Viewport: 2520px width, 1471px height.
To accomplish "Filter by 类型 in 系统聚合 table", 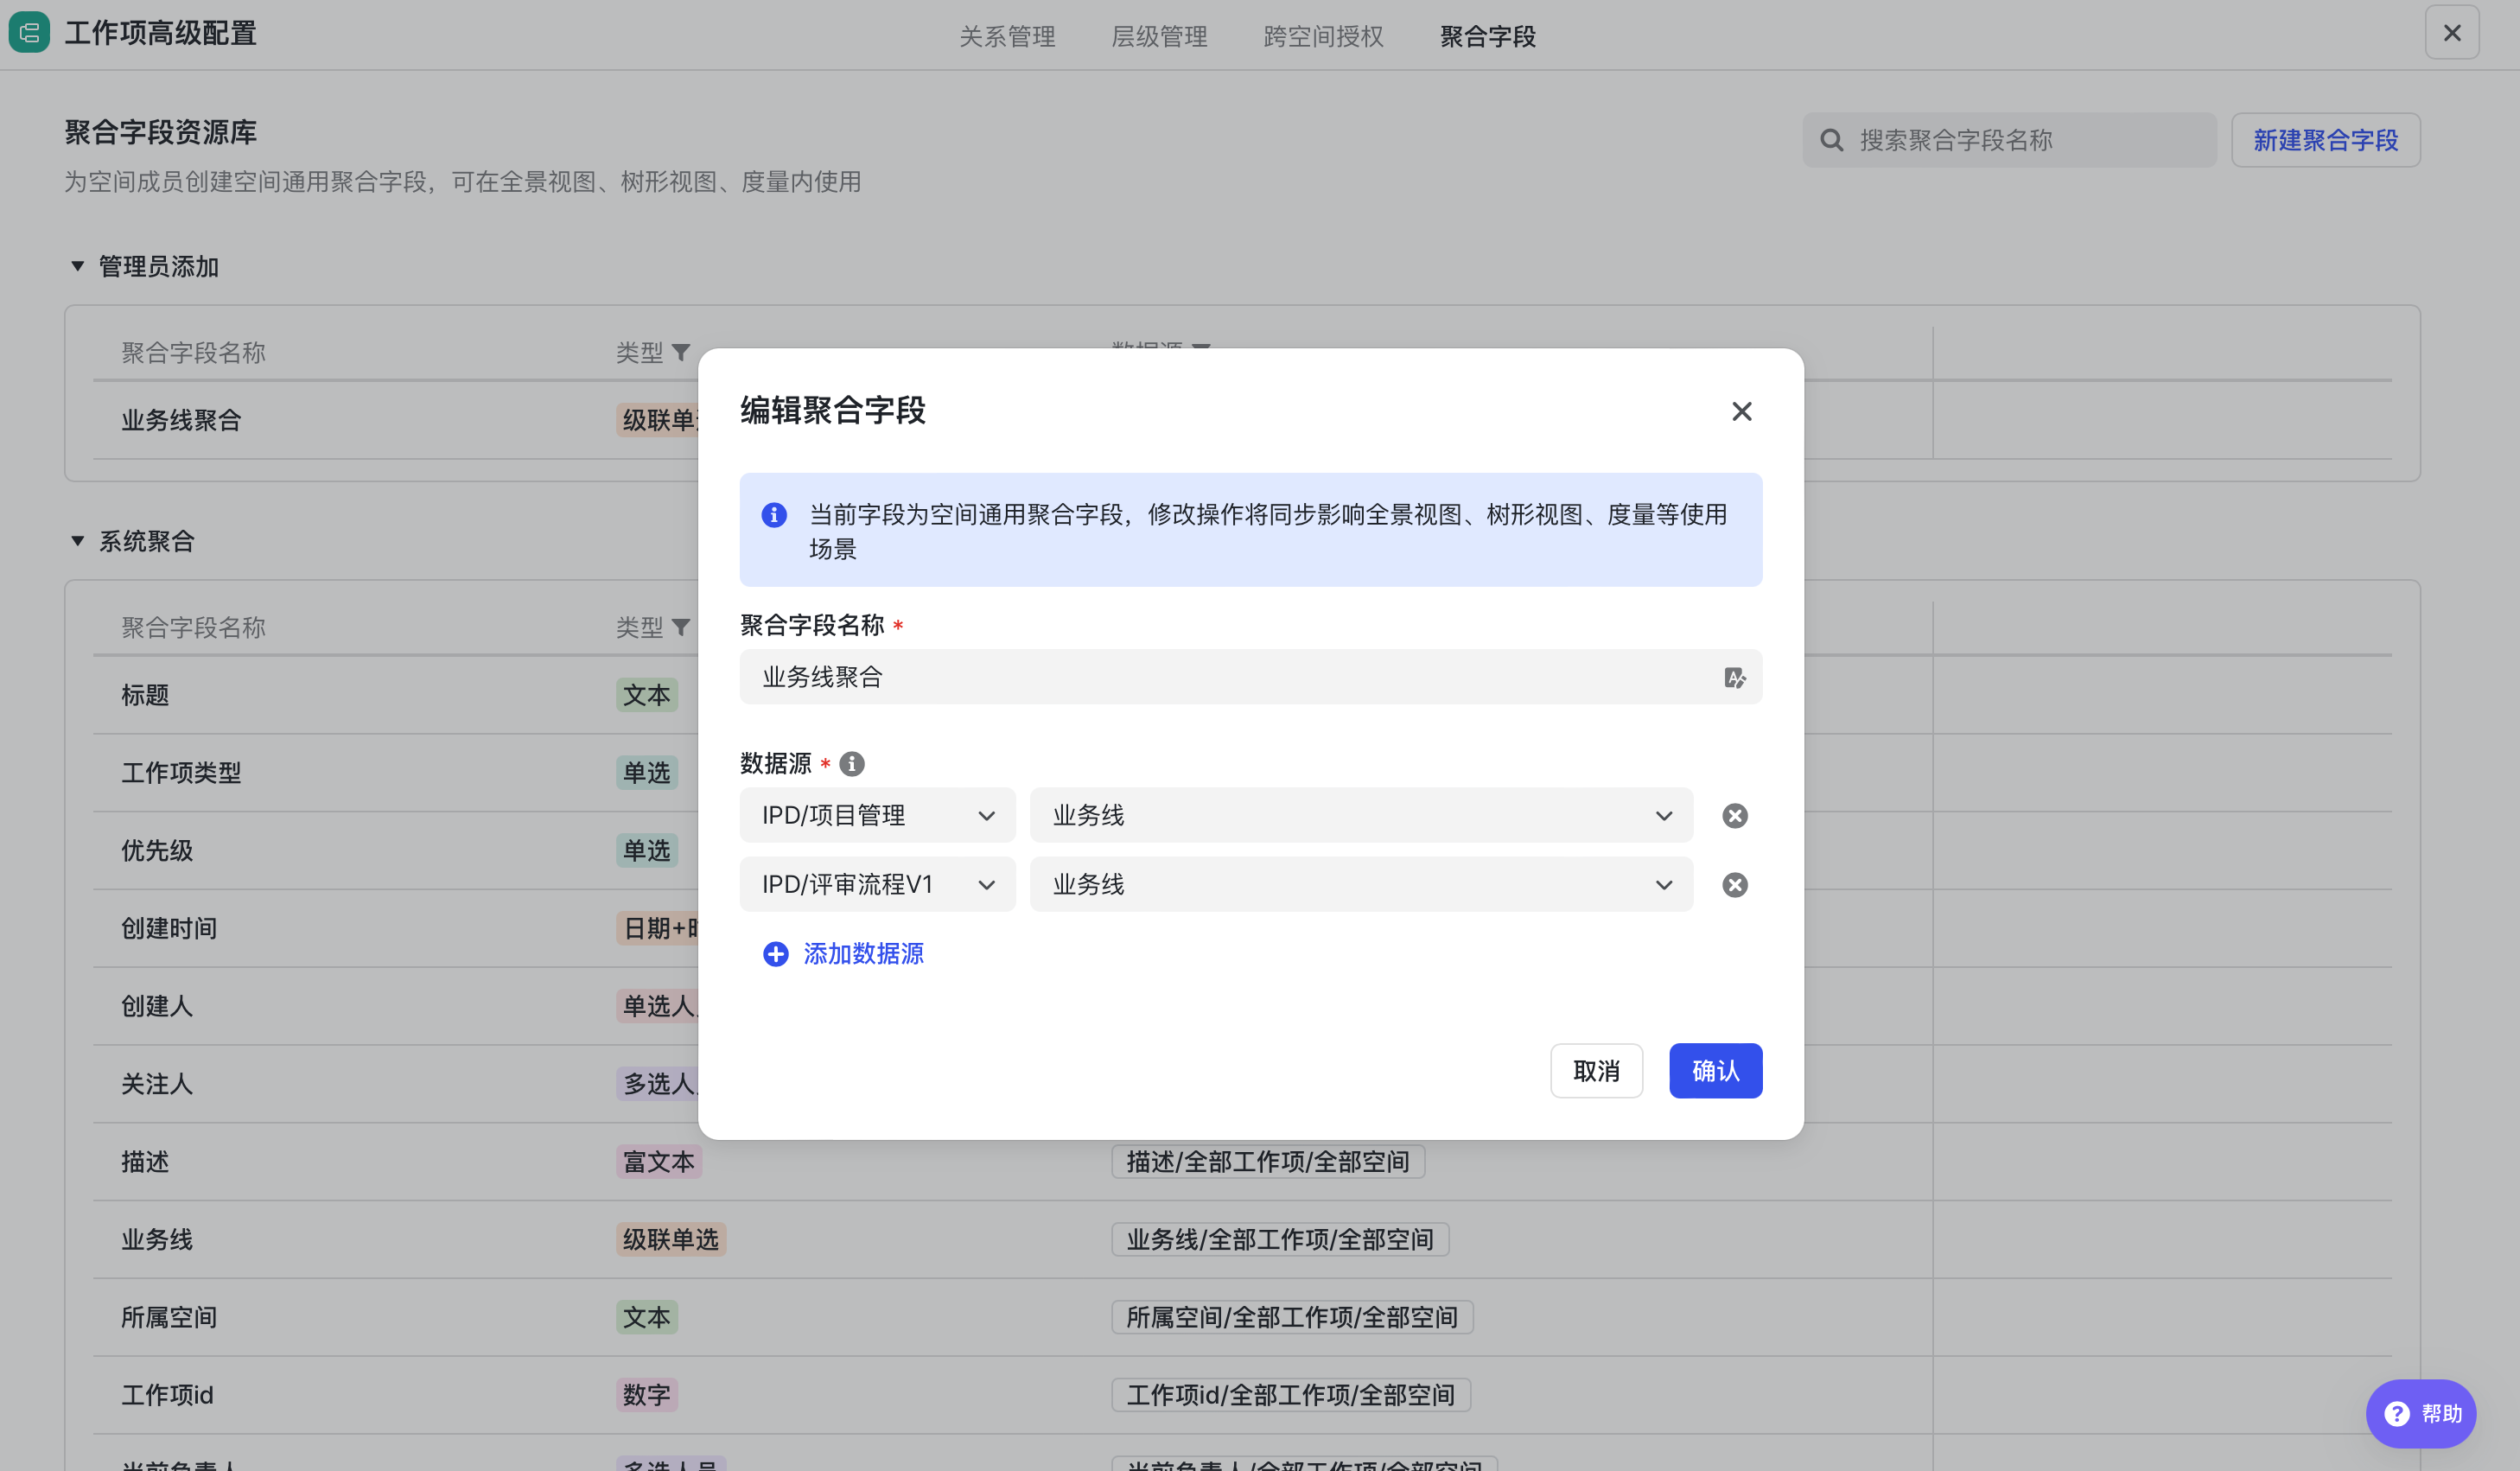I will tap(681, 627).
